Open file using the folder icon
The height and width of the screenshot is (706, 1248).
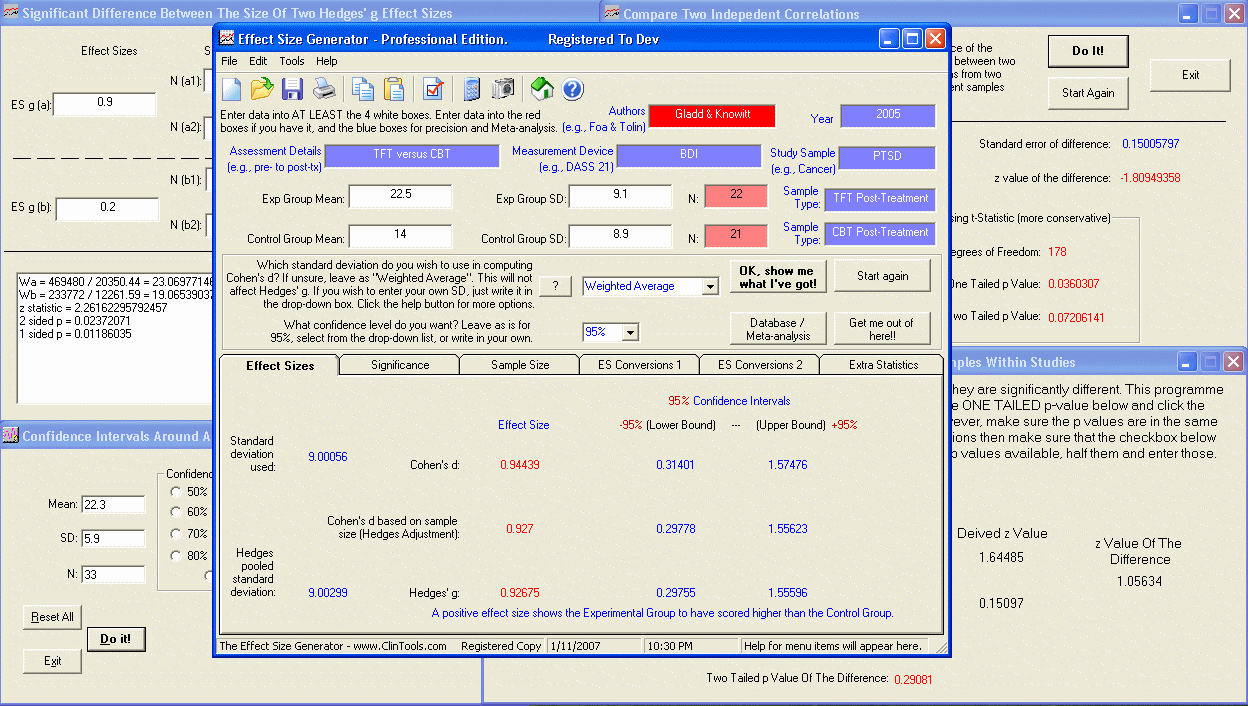coord(262,89)
